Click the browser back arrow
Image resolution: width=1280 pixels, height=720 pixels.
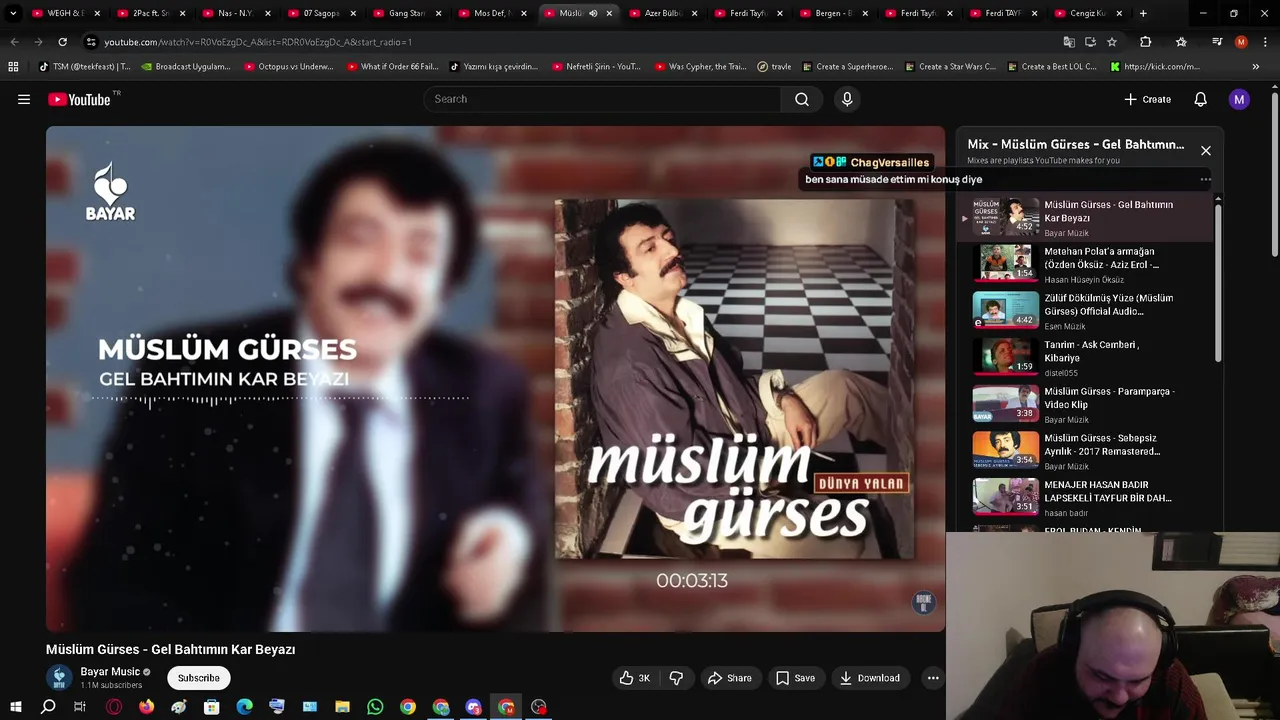(14, 42)
